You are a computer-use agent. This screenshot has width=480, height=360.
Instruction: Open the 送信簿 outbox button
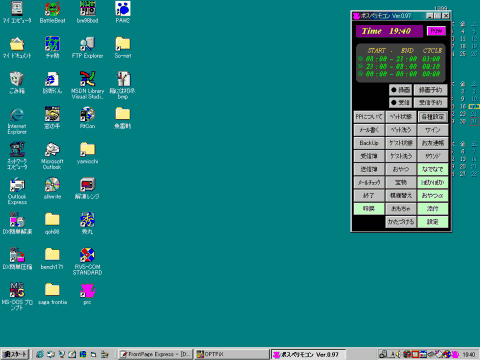coord(369,169)
